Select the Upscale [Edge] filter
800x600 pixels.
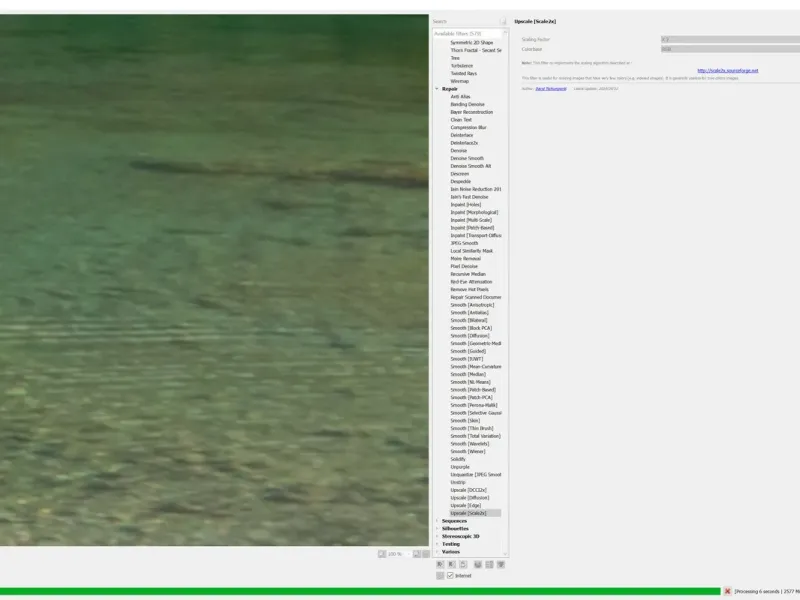[465, 505]
